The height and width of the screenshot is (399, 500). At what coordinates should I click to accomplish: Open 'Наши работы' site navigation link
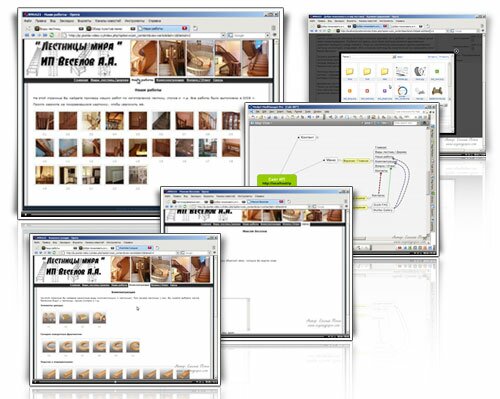tap(142, 80)
